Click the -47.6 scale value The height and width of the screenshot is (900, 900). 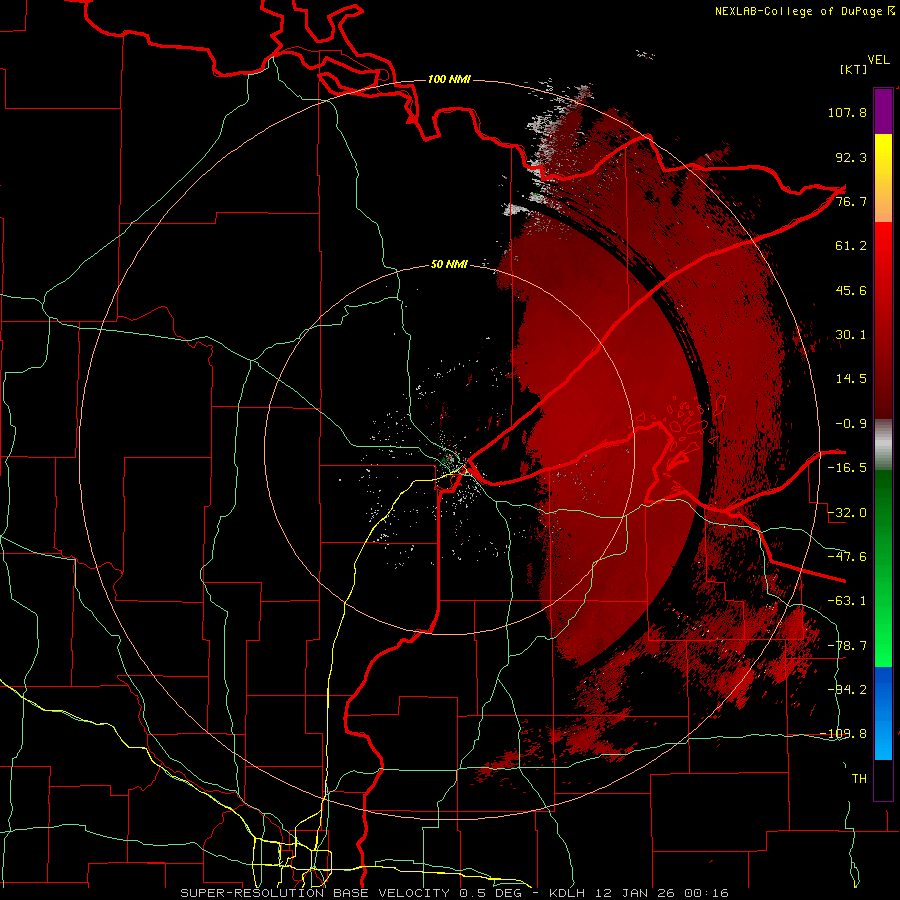pos(847,557)
